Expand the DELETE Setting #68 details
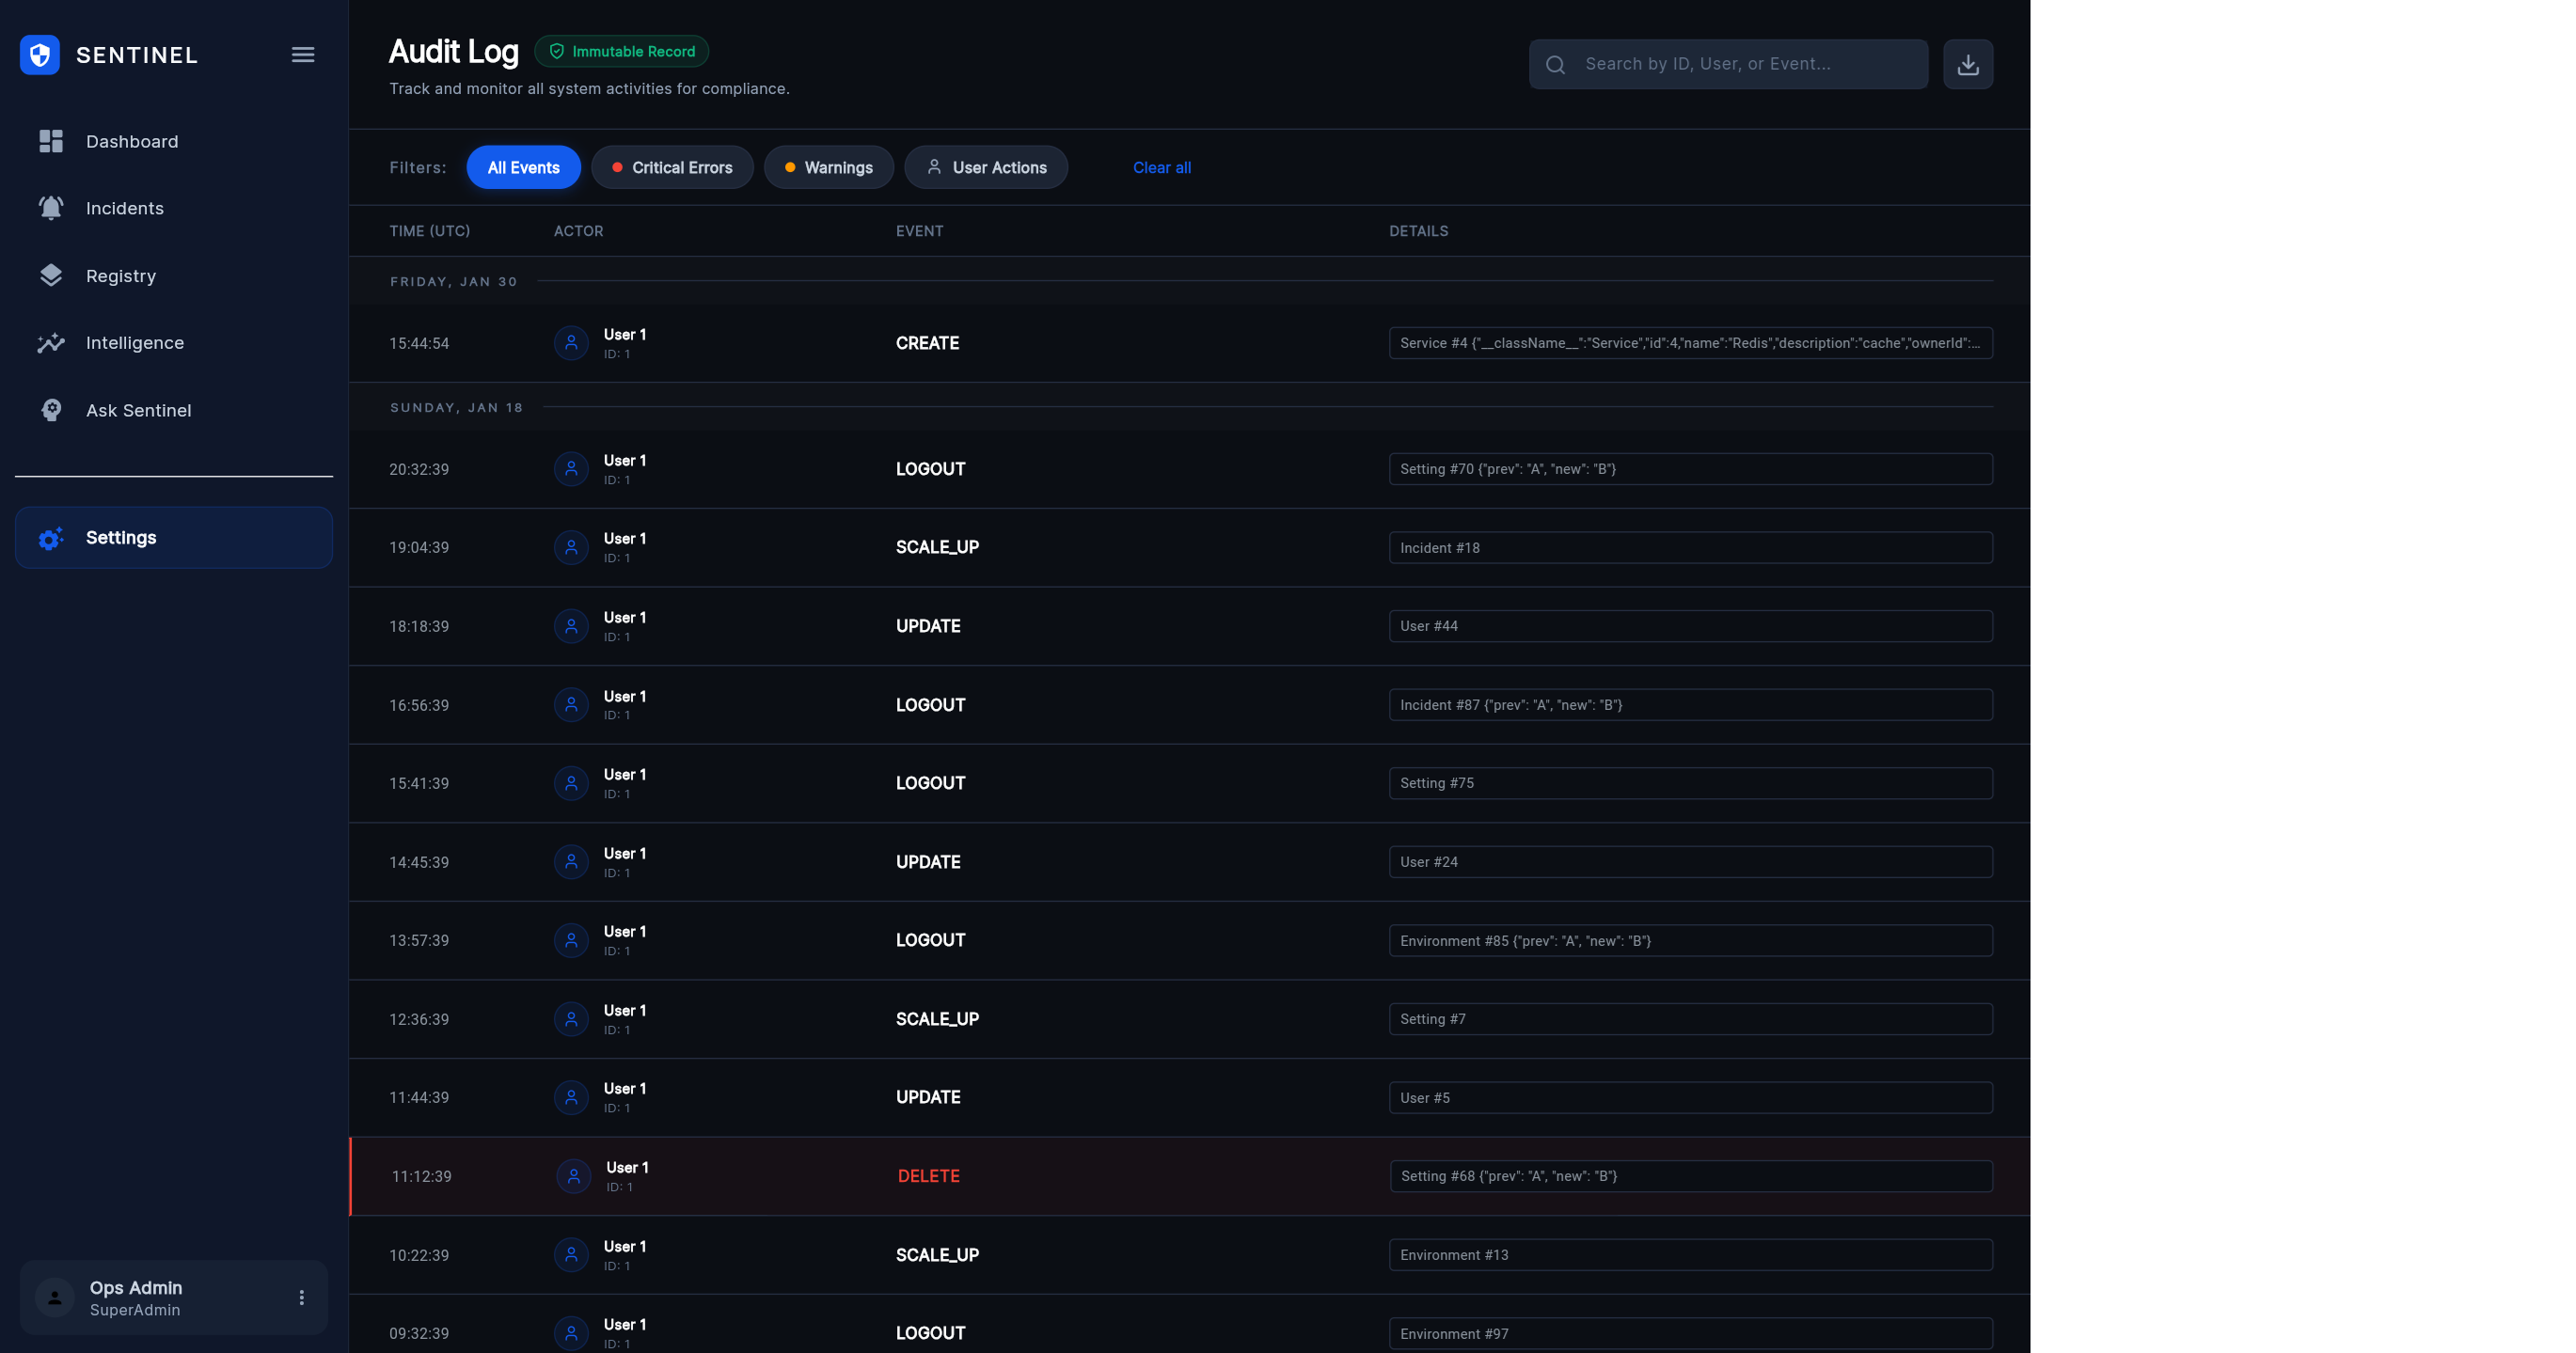Viewport: 2576px width, 1353px height. (1690, 1176)
